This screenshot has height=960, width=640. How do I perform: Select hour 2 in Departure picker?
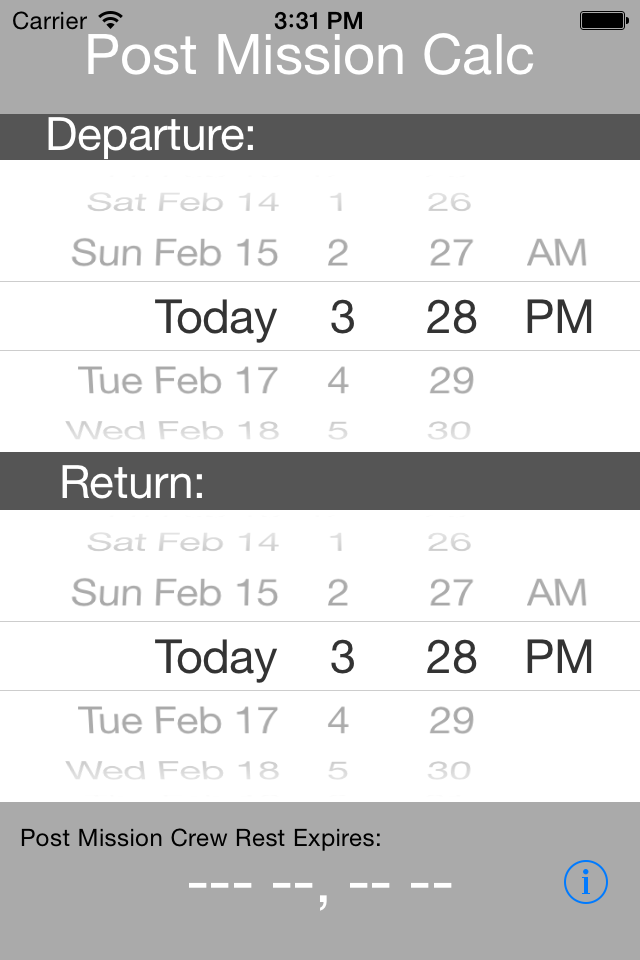[x=338, y=253]
